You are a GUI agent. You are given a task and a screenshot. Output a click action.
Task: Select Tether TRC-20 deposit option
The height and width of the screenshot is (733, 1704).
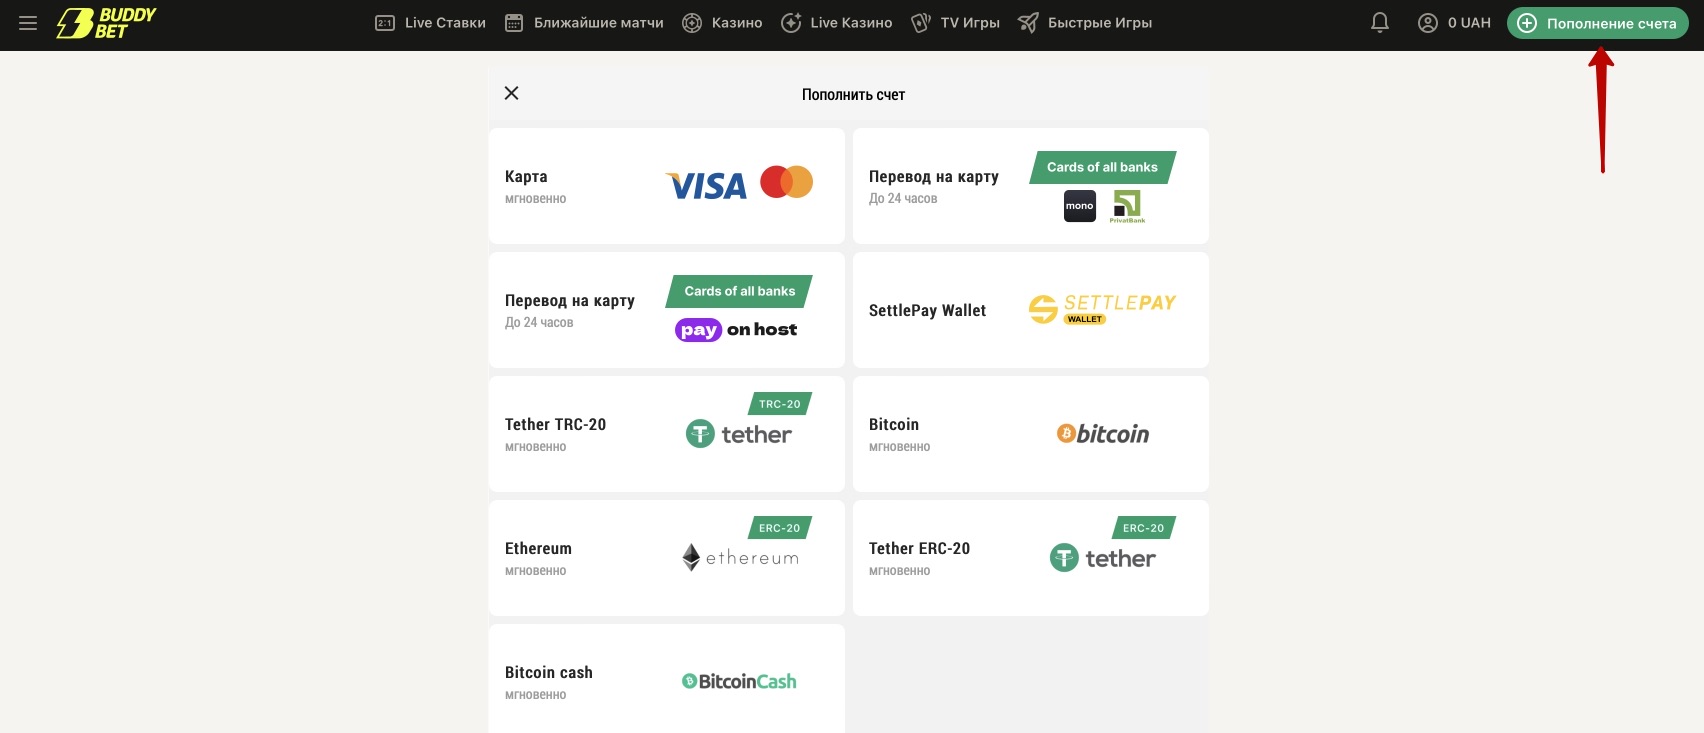[x=667, y=434]
